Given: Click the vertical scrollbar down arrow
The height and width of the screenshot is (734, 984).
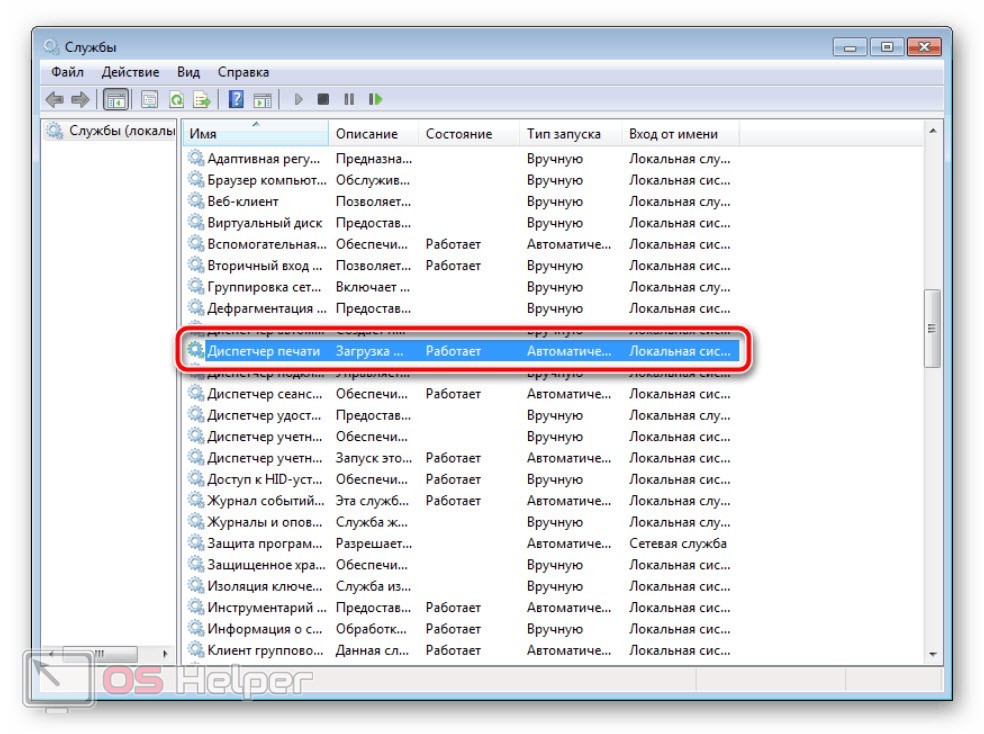Looking at the screenshot, I should (932, 654).
